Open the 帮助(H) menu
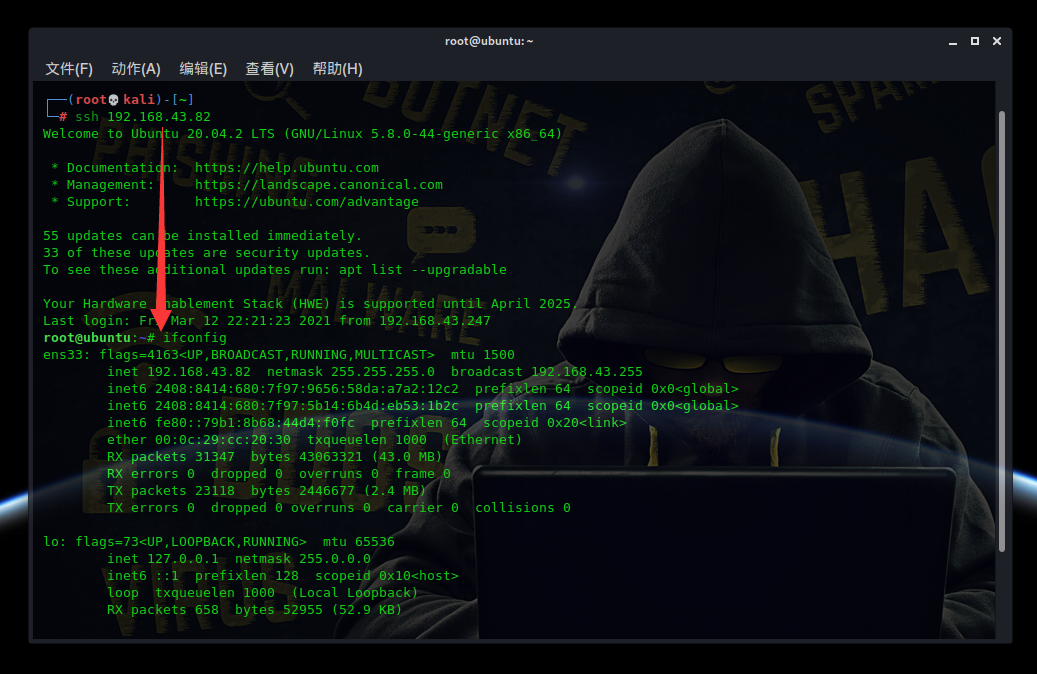 click(337, 69)
